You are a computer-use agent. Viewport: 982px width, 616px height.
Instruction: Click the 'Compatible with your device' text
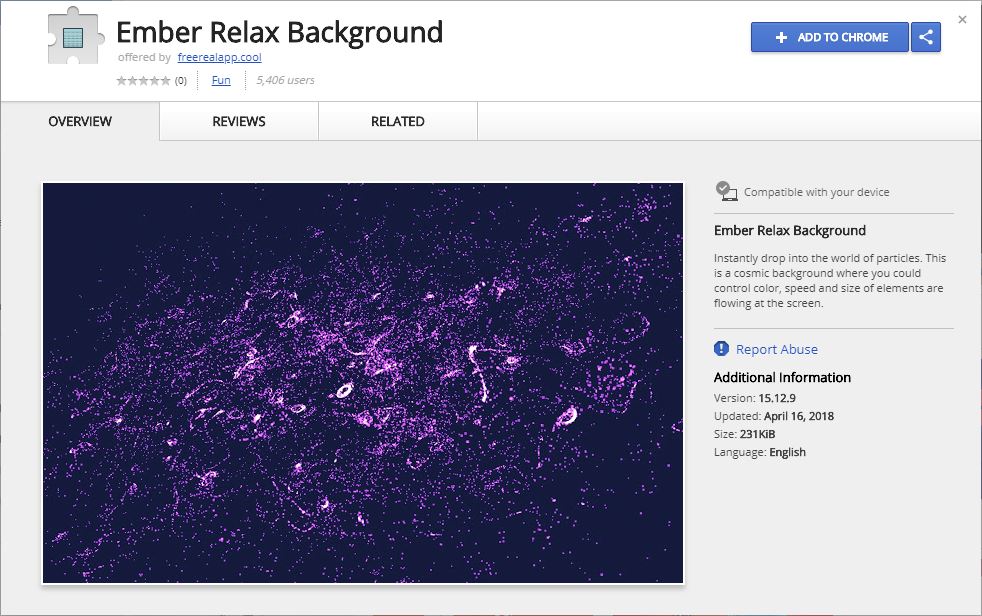point(817,192)
